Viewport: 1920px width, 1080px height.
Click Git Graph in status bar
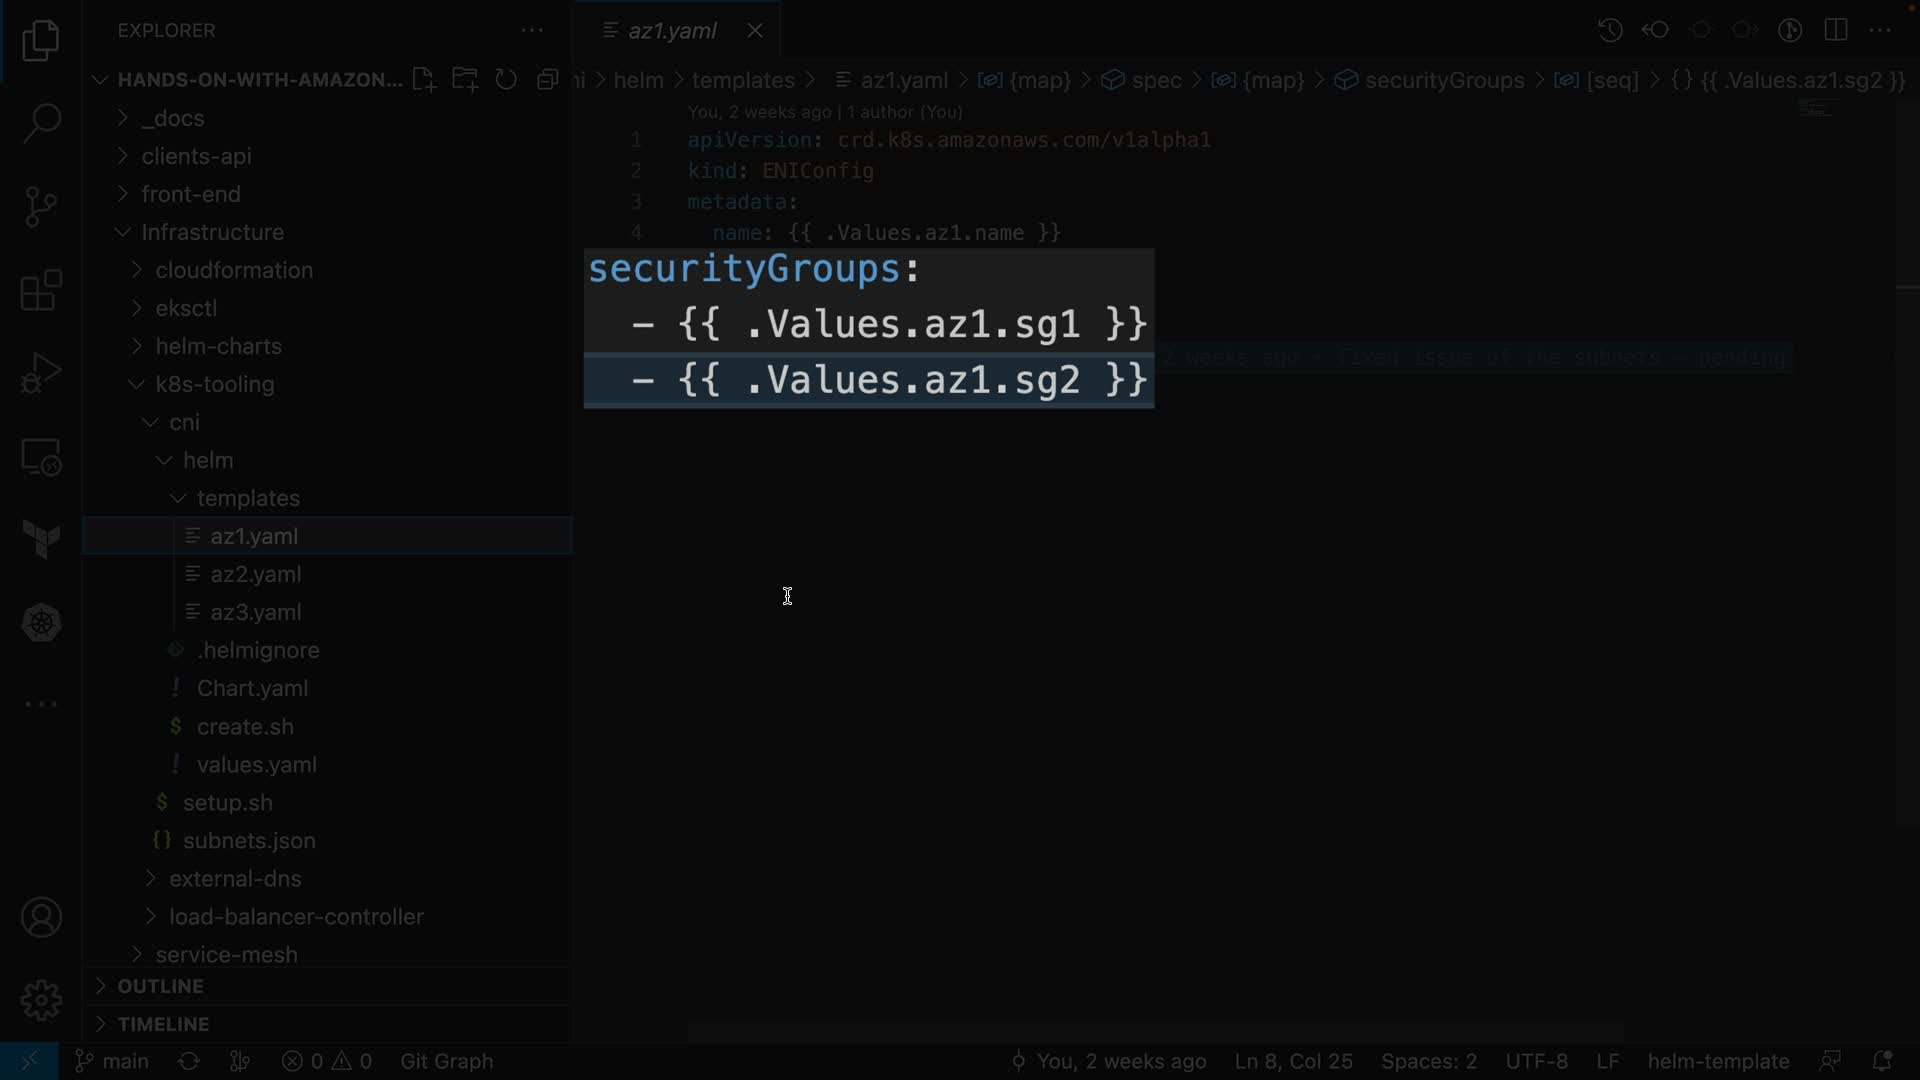pyautogui.click(x=446, y=1061)
